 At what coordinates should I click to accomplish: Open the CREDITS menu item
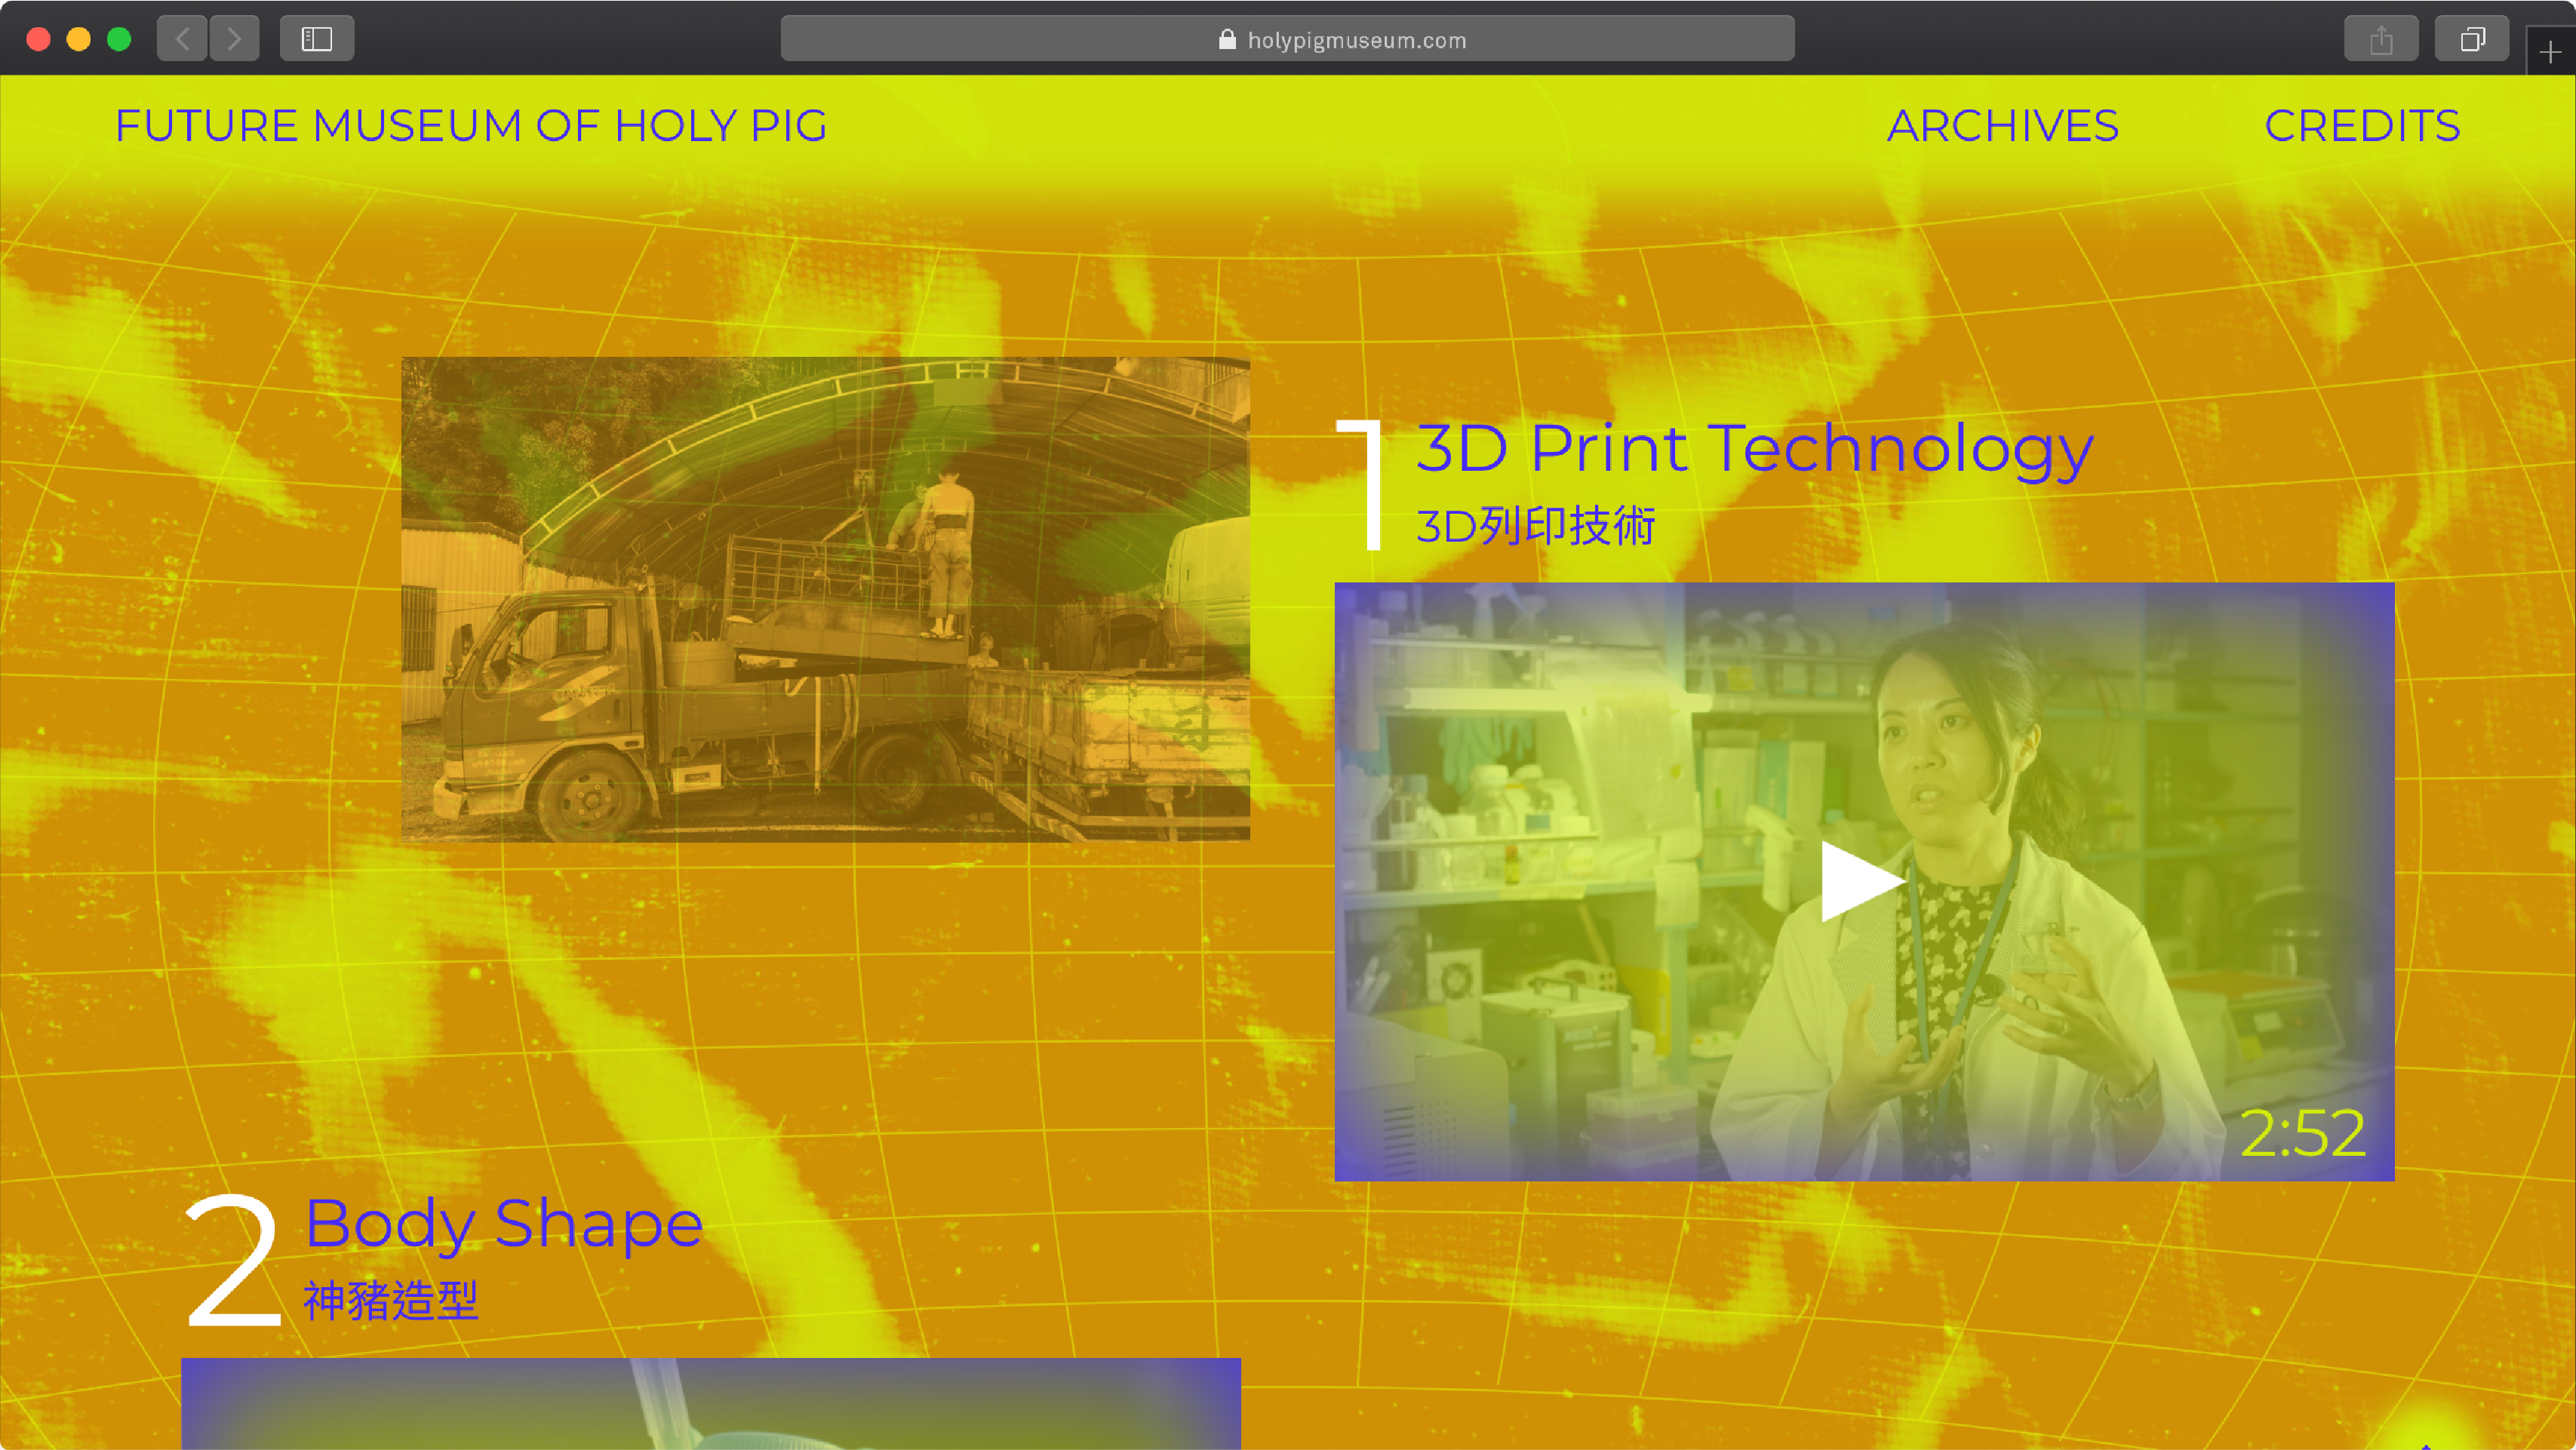pyautogui.click(x=2362, y=126)
